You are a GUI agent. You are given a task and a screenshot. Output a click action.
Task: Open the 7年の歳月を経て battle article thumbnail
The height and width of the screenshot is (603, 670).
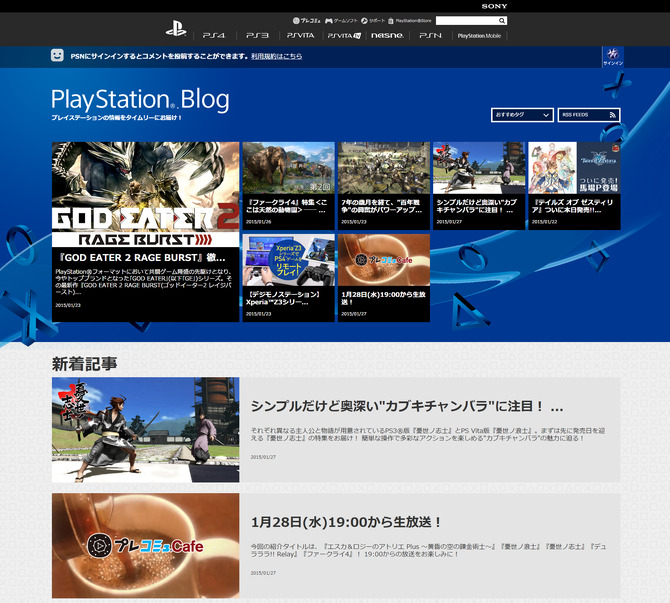pyautogui.click(x=384, y=168)
